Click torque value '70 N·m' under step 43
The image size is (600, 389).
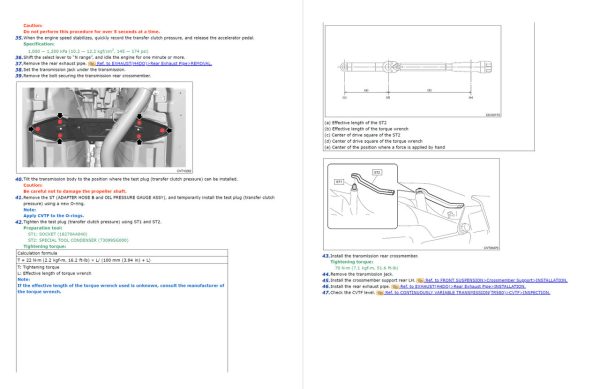(367, 268)
